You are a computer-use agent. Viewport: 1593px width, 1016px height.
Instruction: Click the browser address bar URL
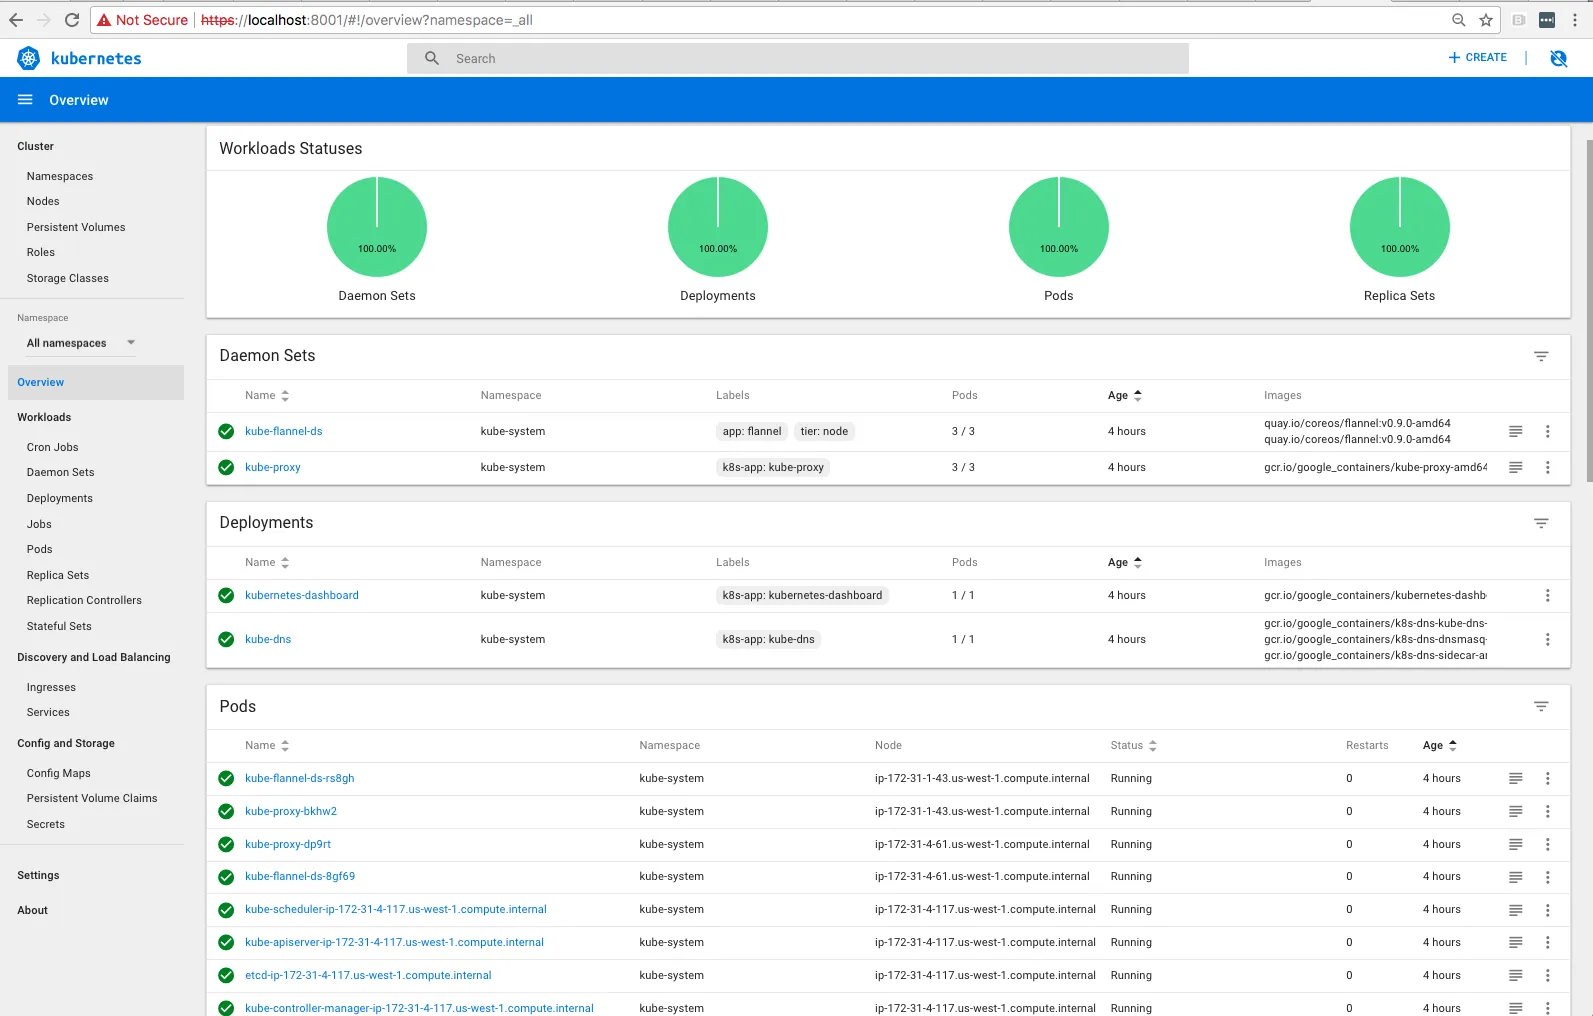tap(367, 20)
